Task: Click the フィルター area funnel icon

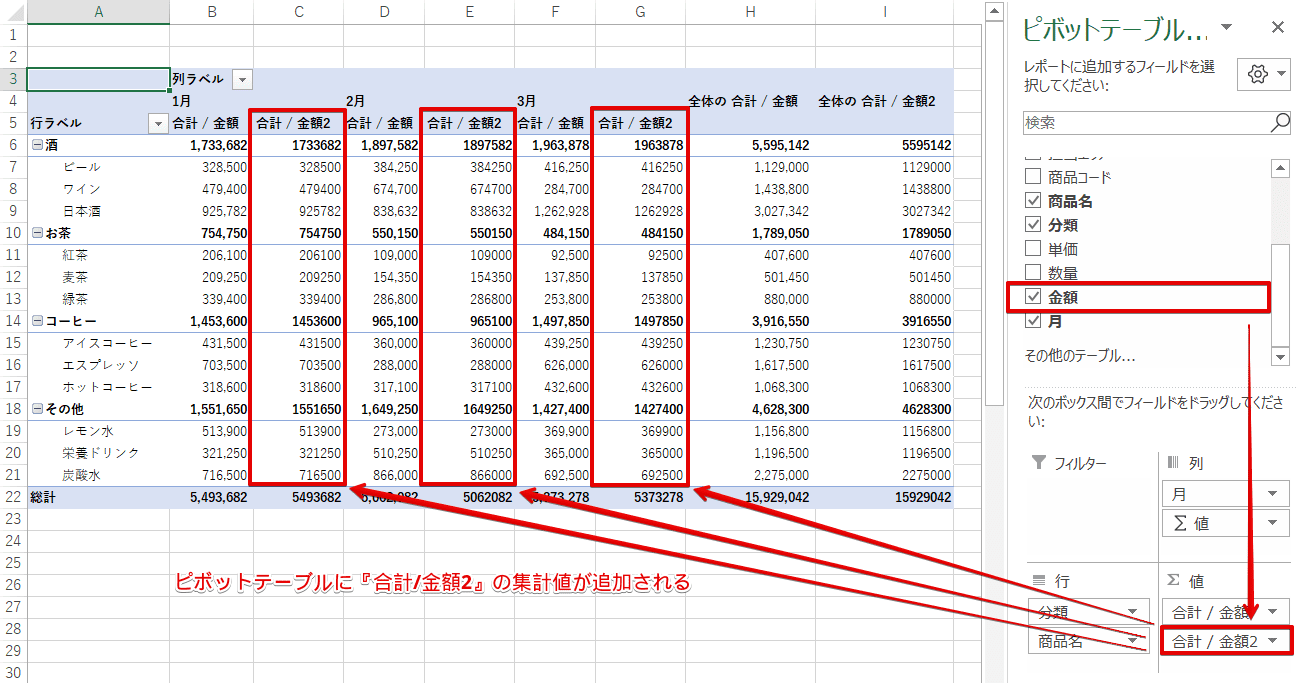Action: (1038, 463)
